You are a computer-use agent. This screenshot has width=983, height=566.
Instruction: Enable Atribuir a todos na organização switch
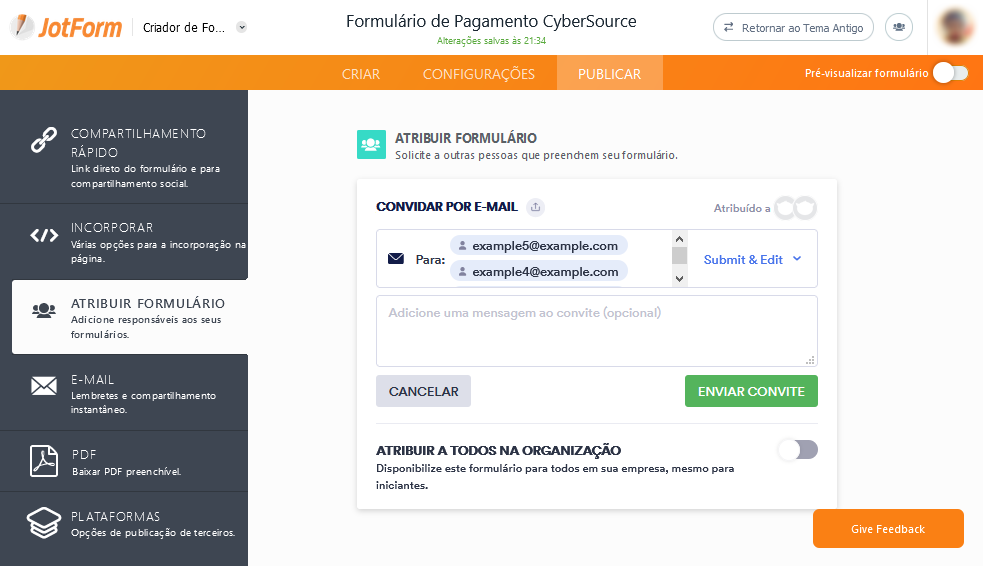tap(798, 450)
